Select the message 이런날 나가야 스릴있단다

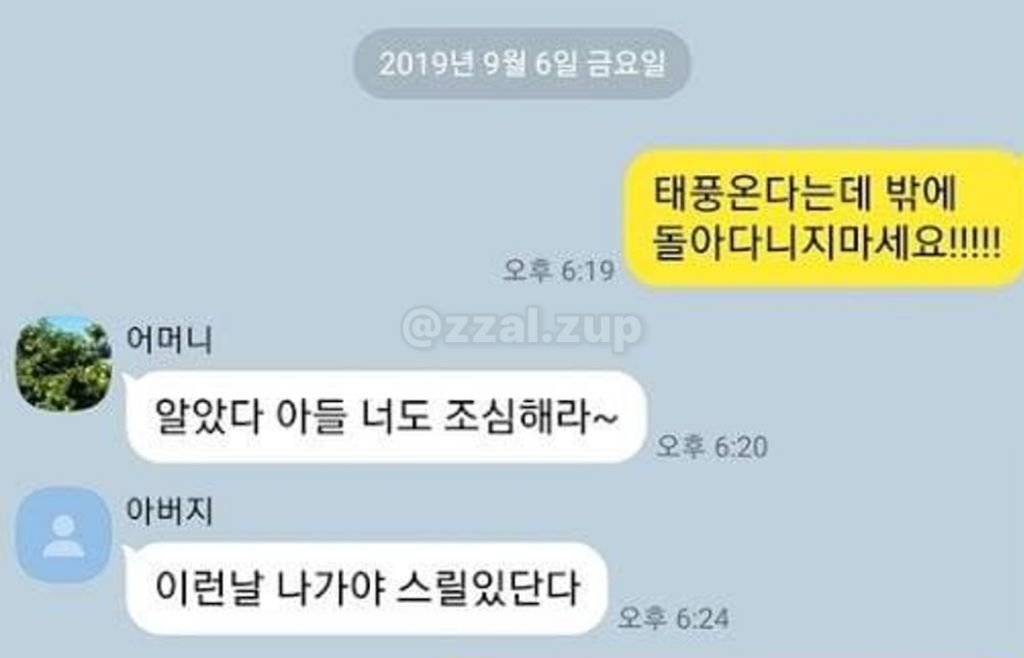[366, 588]
